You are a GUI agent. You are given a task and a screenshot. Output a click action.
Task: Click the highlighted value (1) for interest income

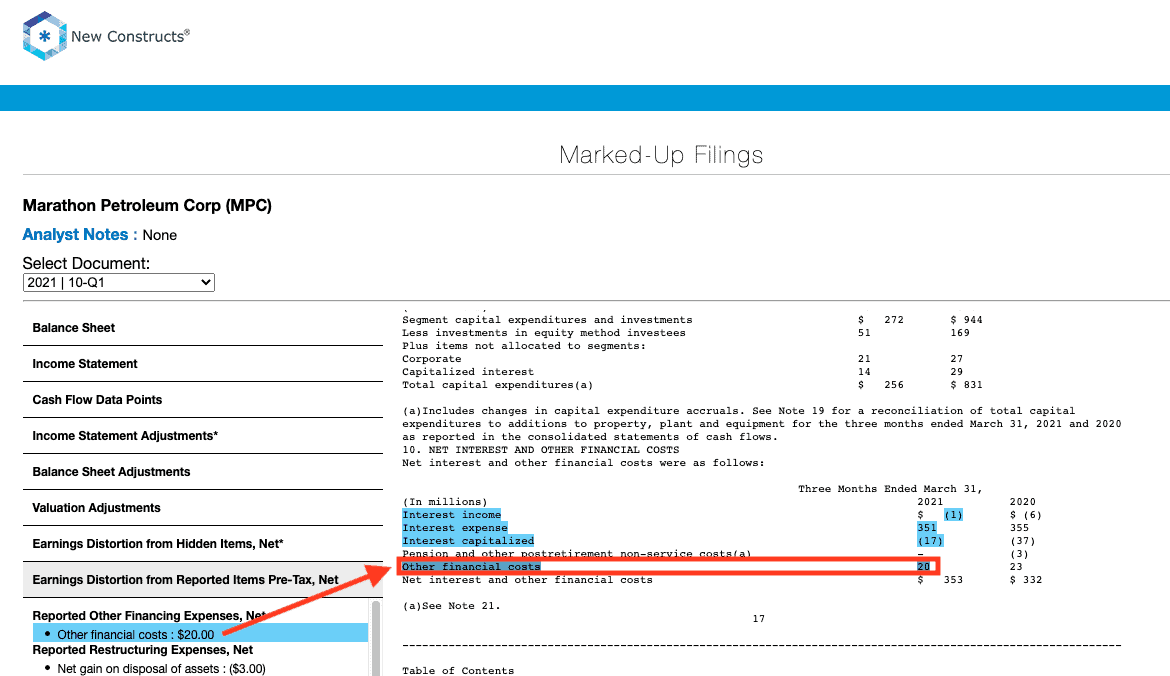[x=953, y=515]
